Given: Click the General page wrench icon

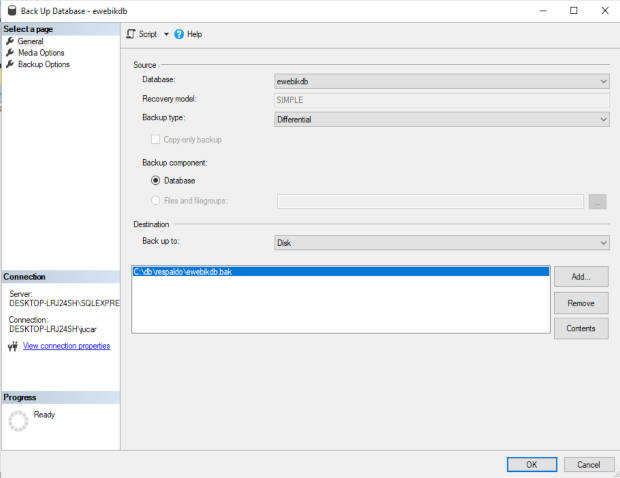Looking at the screenshot, I should point(10,41).
